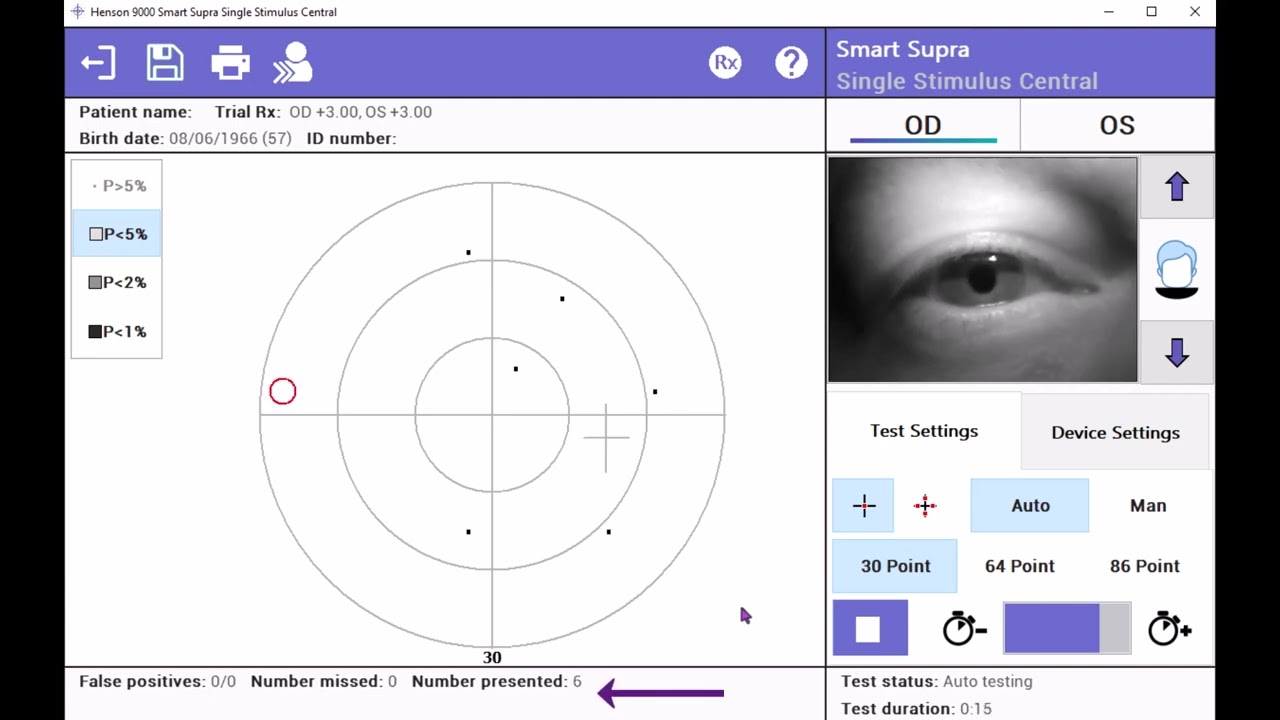Select the red four-dot fixation target
1280x720 pixels.
(x=925, y=506)
